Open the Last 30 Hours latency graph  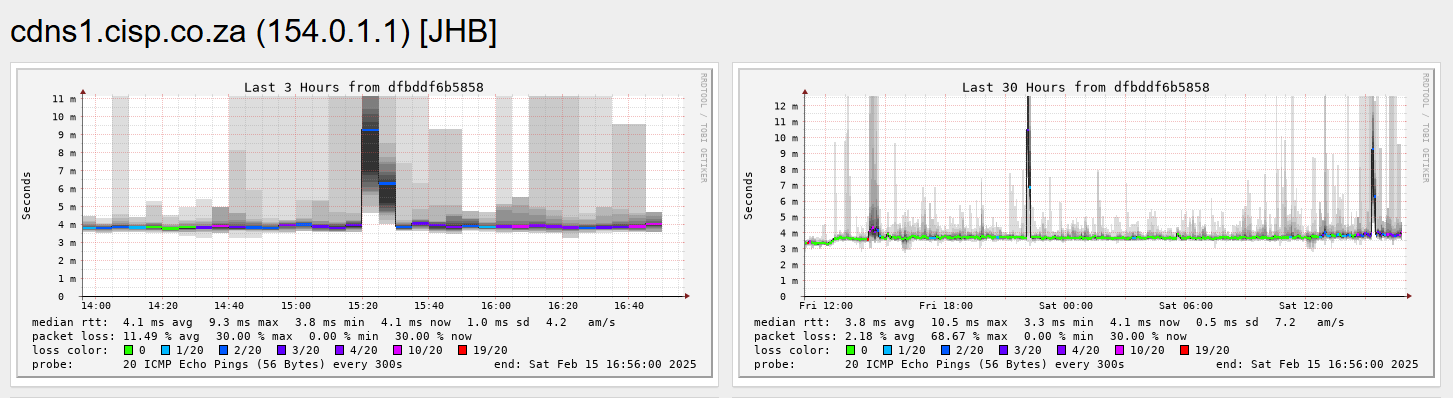(x=1088, y=223)
